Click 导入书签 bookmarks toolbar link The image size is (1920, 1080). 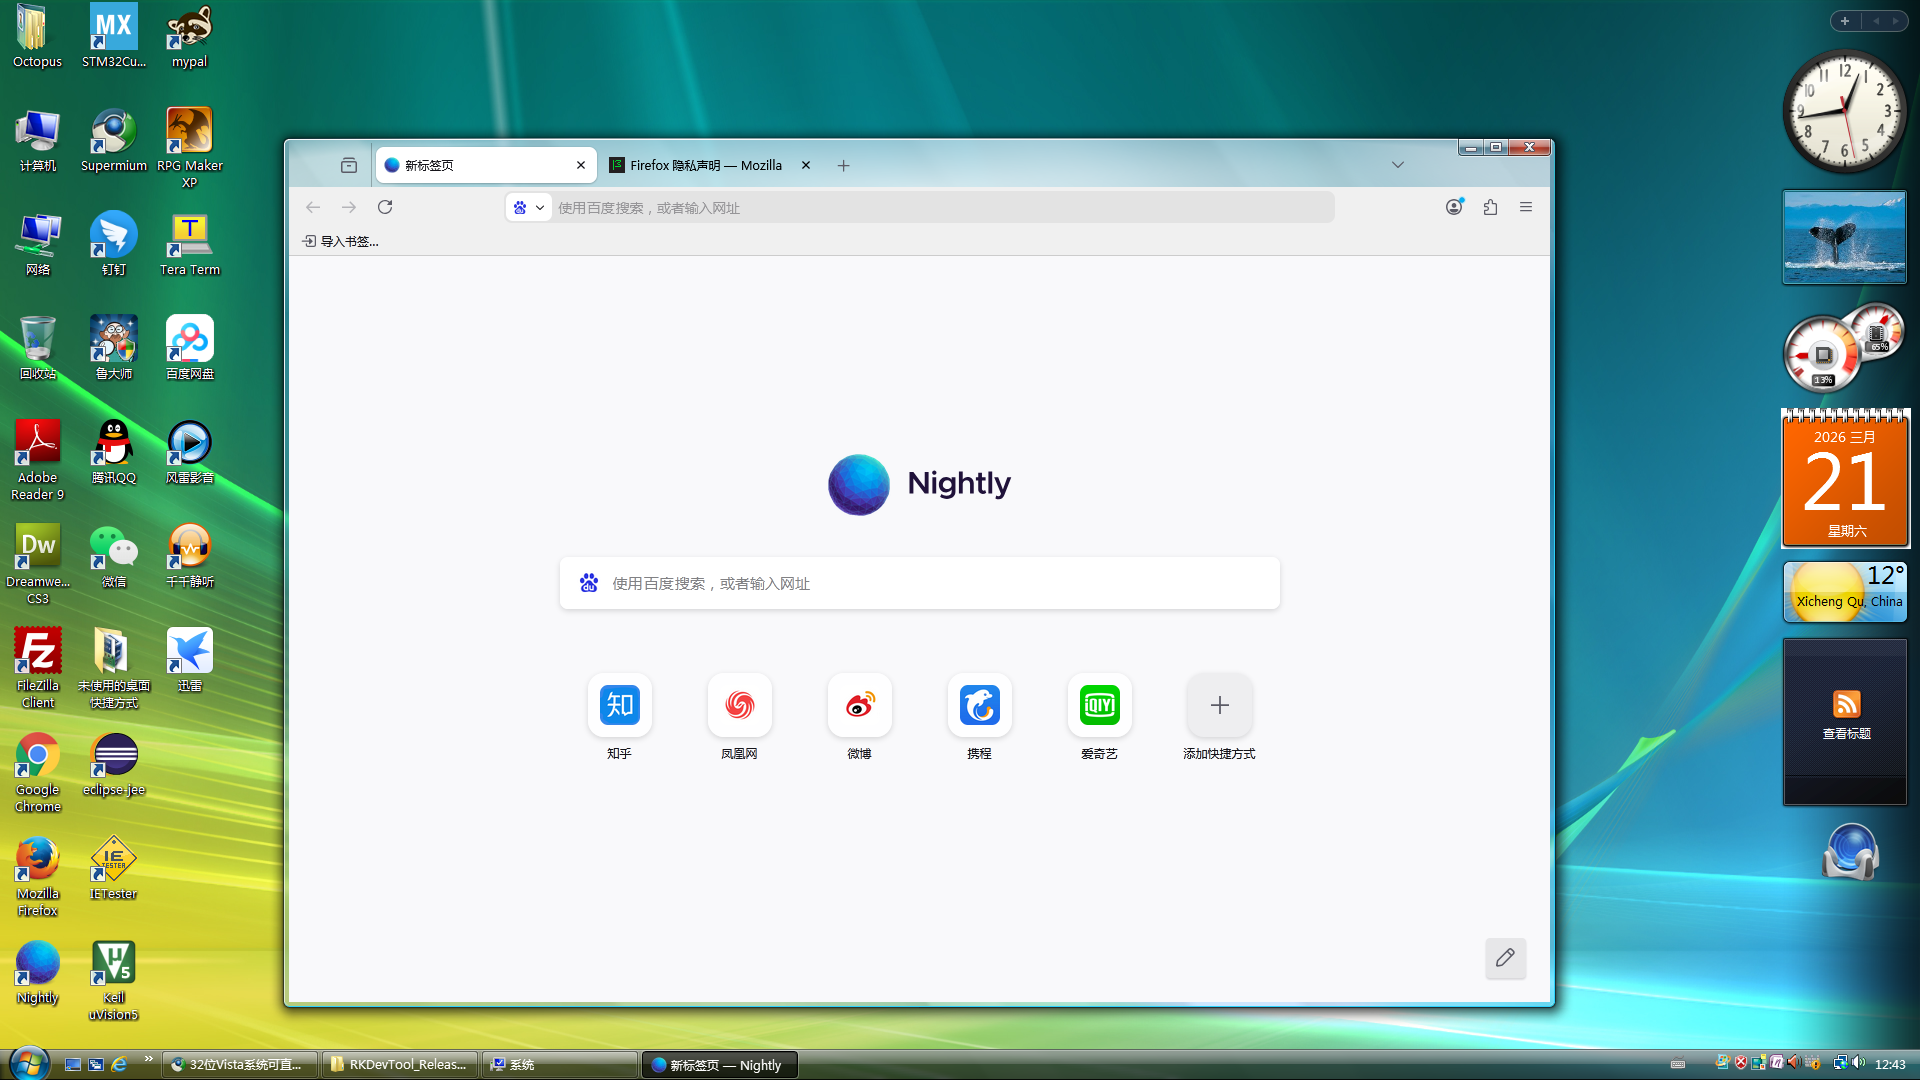pos(341,241)
